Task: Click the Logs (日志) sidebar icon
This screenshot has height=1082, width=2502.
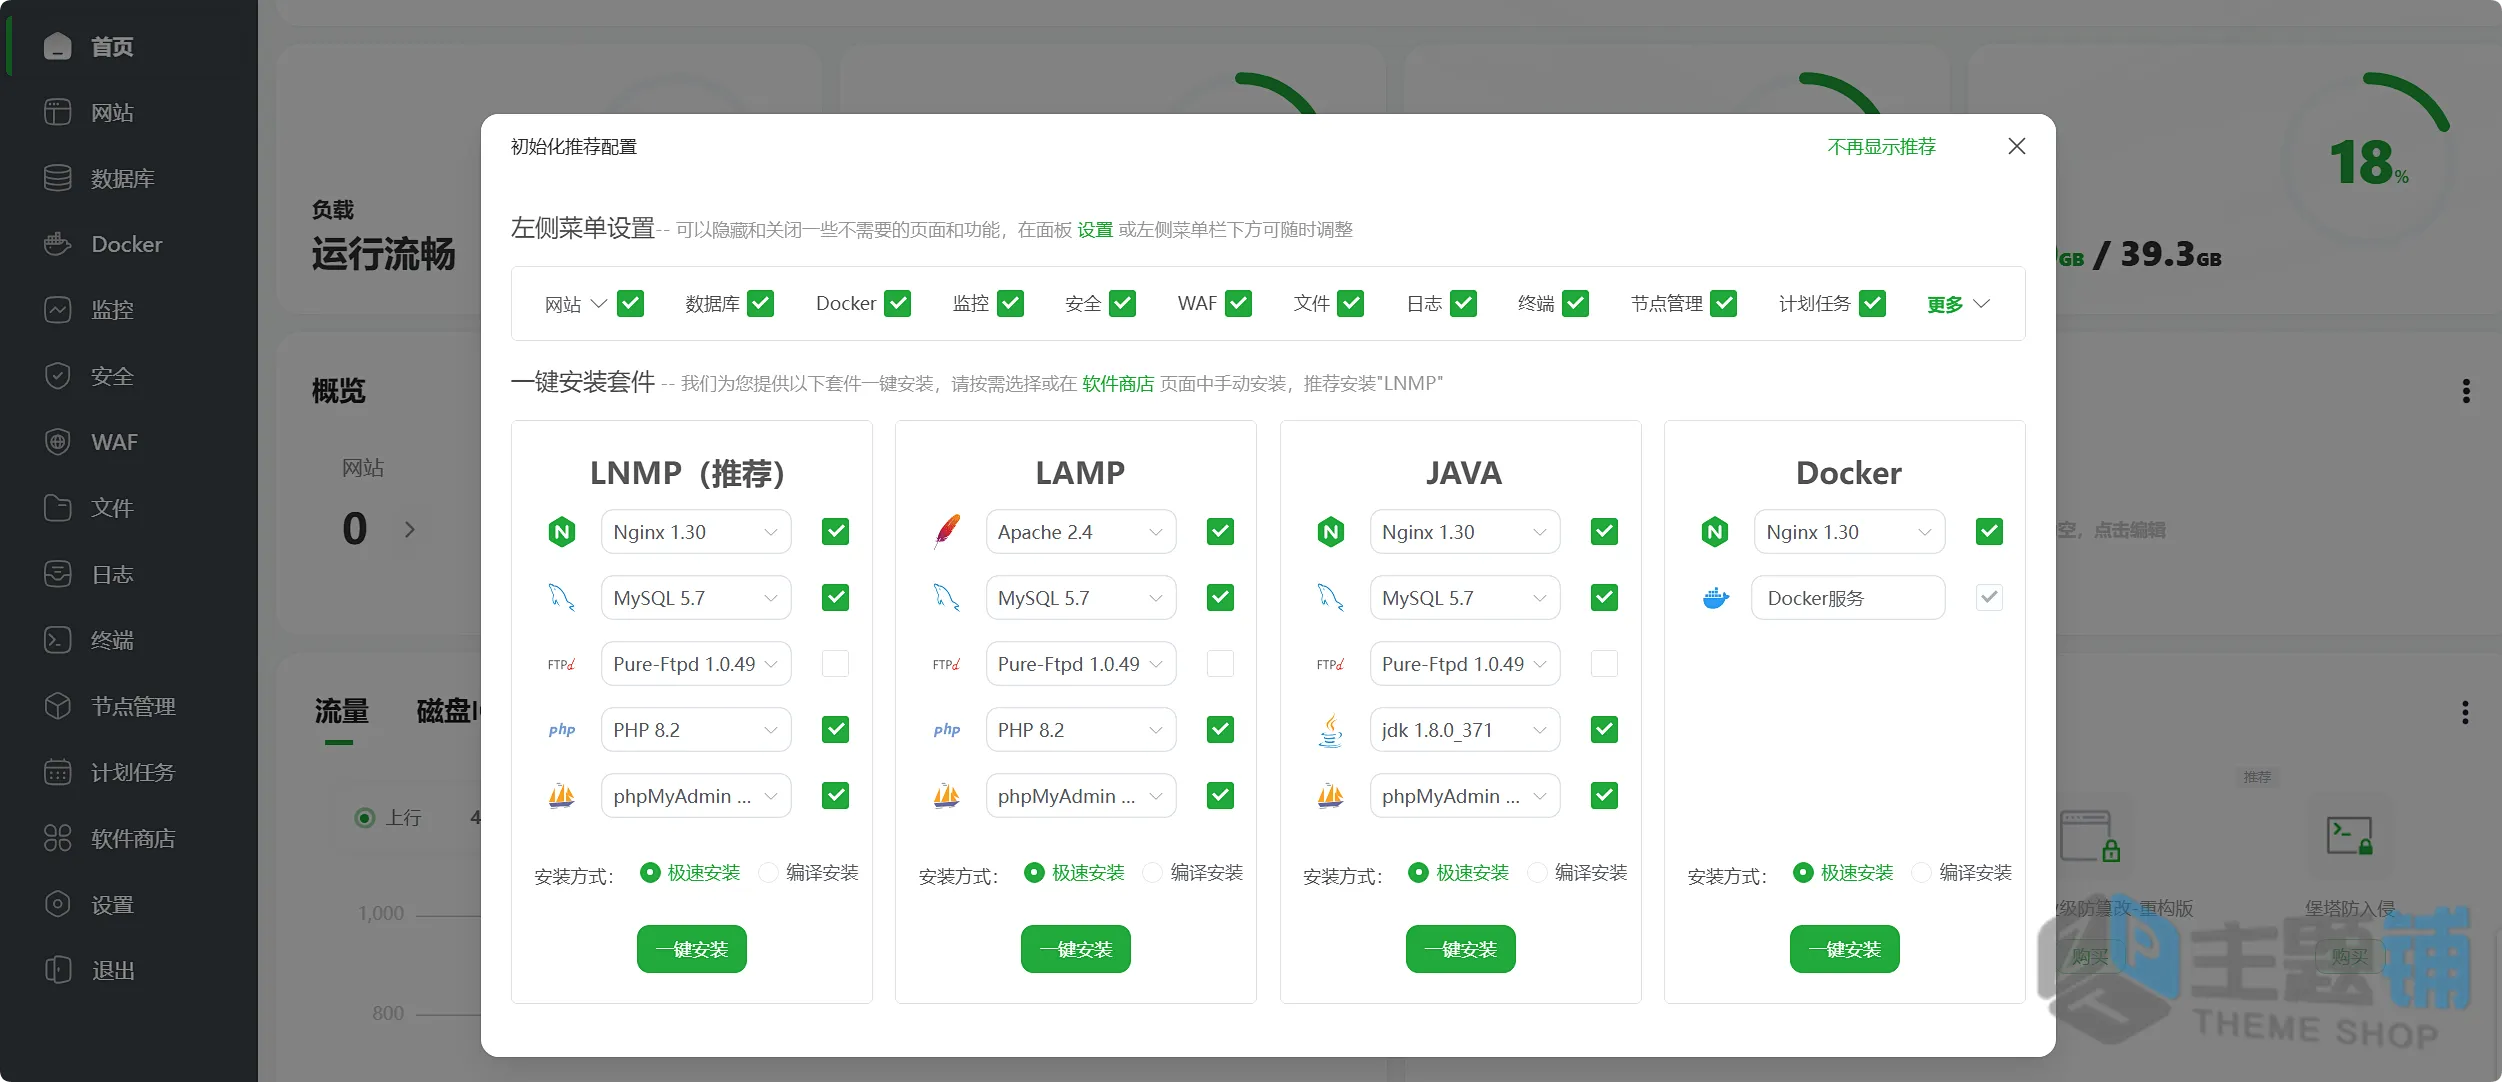Action: (58, 574)
